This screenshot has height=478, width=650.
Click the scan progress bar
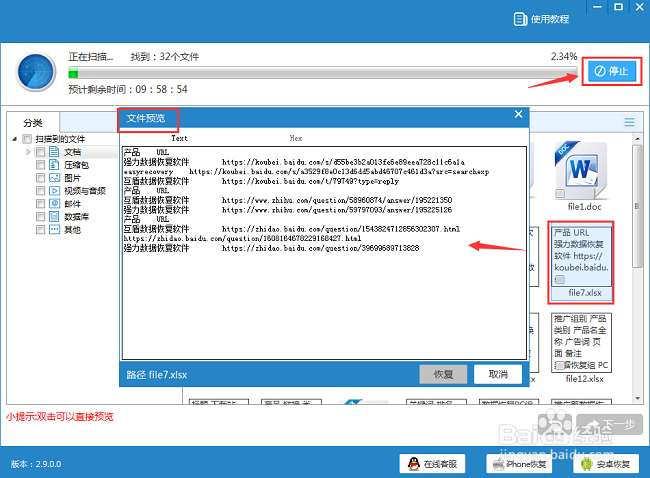click(323, 73)
